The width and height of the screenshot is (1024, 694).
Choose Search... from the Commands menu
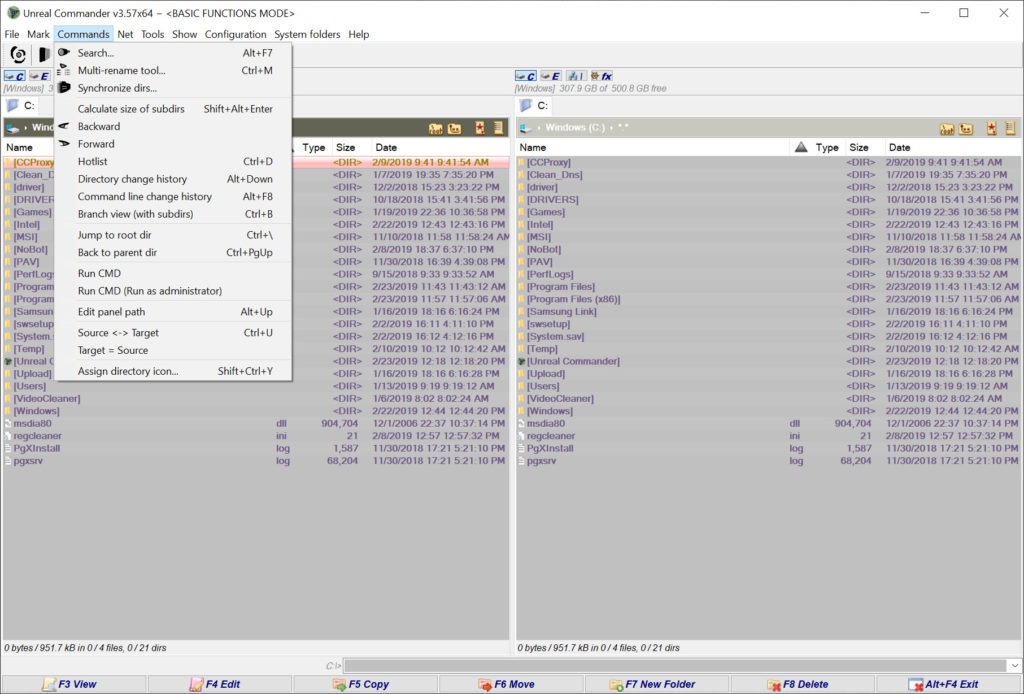pyautogui.click(x=173, y=53)
